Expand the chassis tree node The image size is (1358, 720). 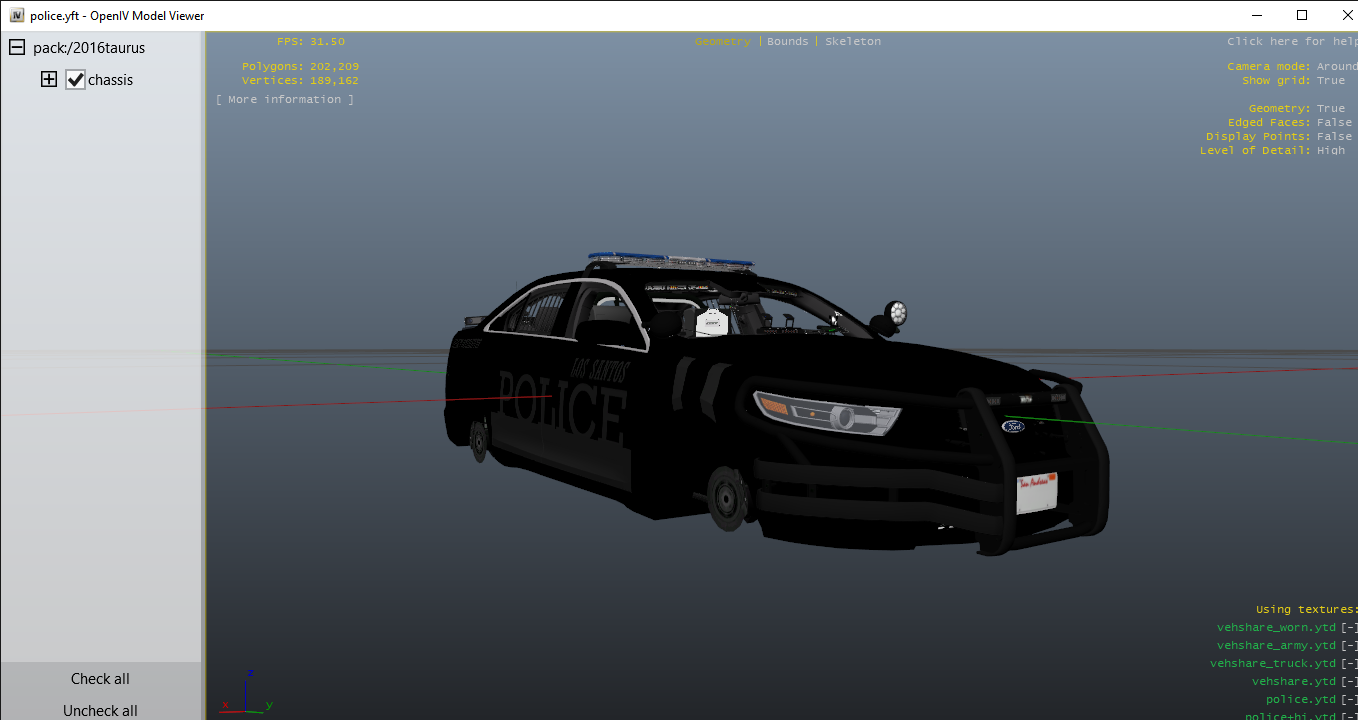tap(48, 80)
